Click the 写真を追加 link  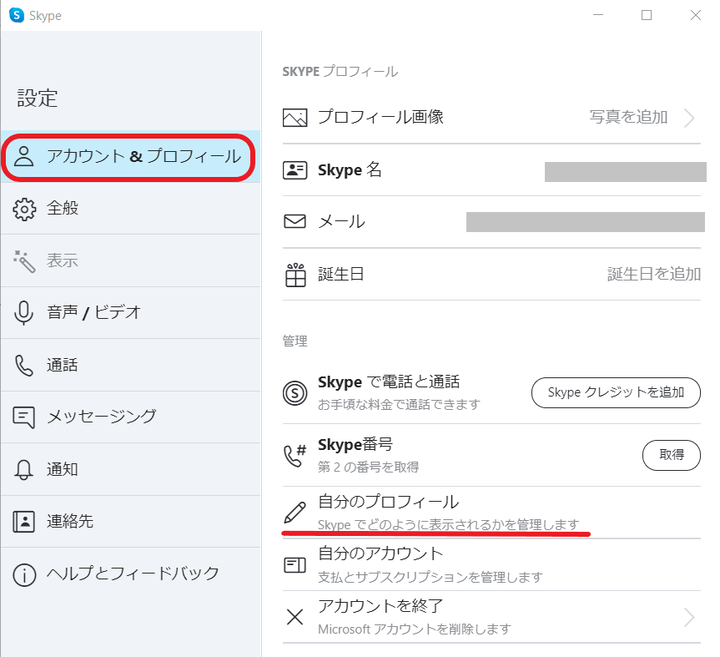click(x=629, y=118)
